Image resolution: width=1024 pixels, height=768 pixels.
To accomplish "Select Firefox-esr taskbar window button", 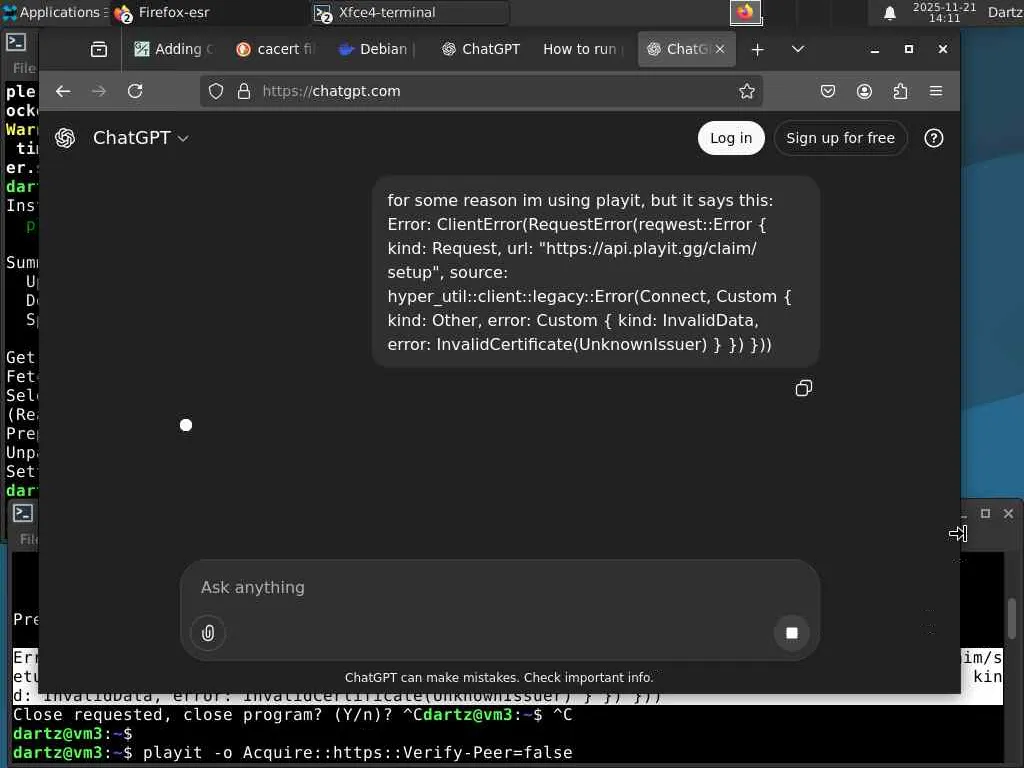I will coord(208,12).
